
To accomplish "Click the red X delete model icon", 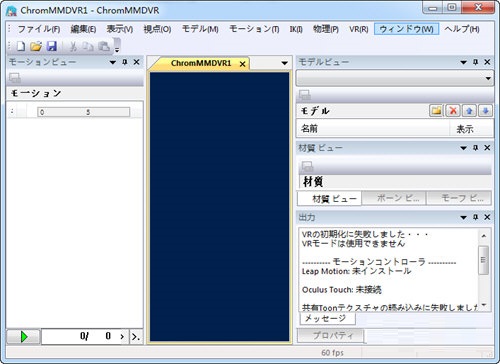I will [453, 110].
